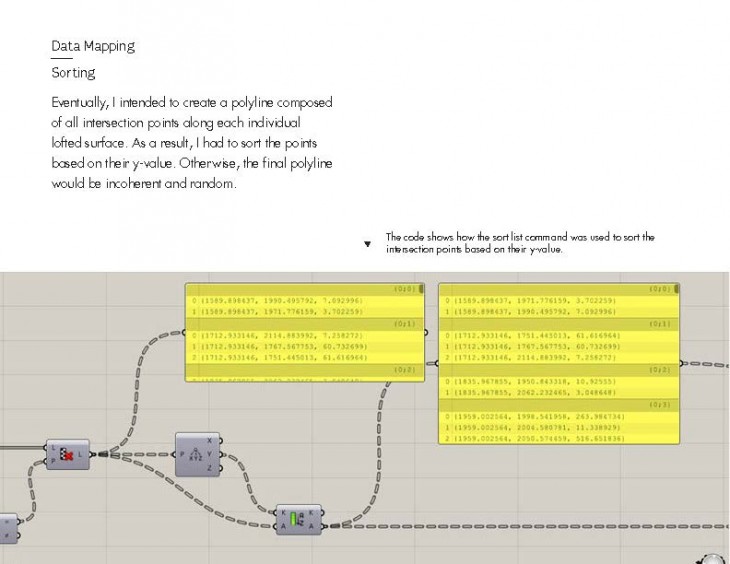Click the K input on Sort List component
The height and width of the screenshot is (564, 730).
coord(283,511)
